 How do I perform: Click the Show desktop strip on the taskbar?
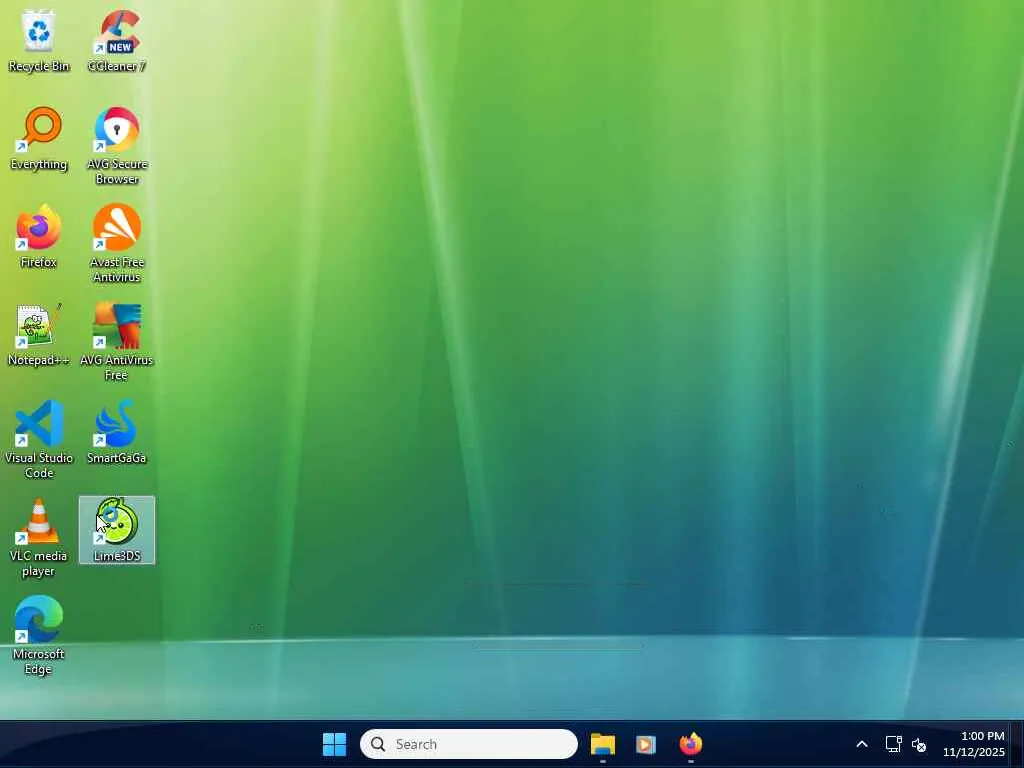tap(1018, 744)
